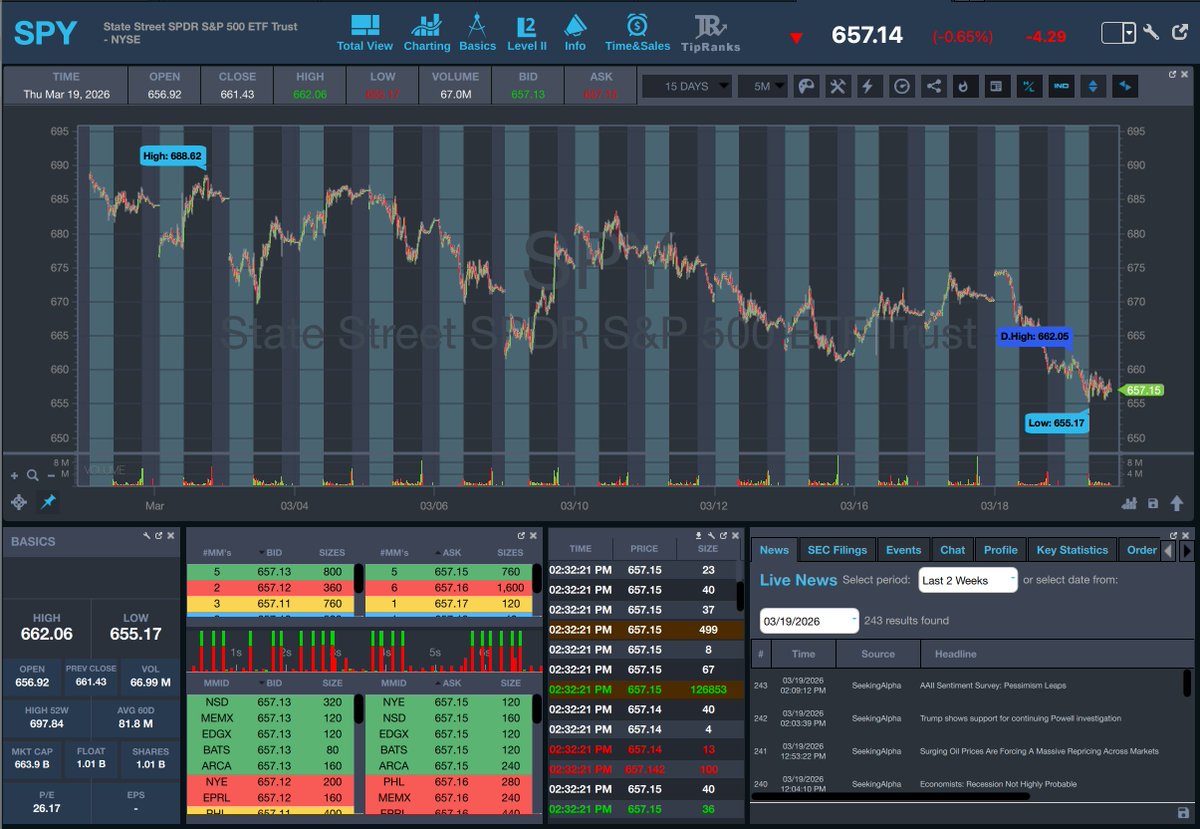Click the 03/19/2026 date field
This screenshot has height=829, width=1200.
806,620
